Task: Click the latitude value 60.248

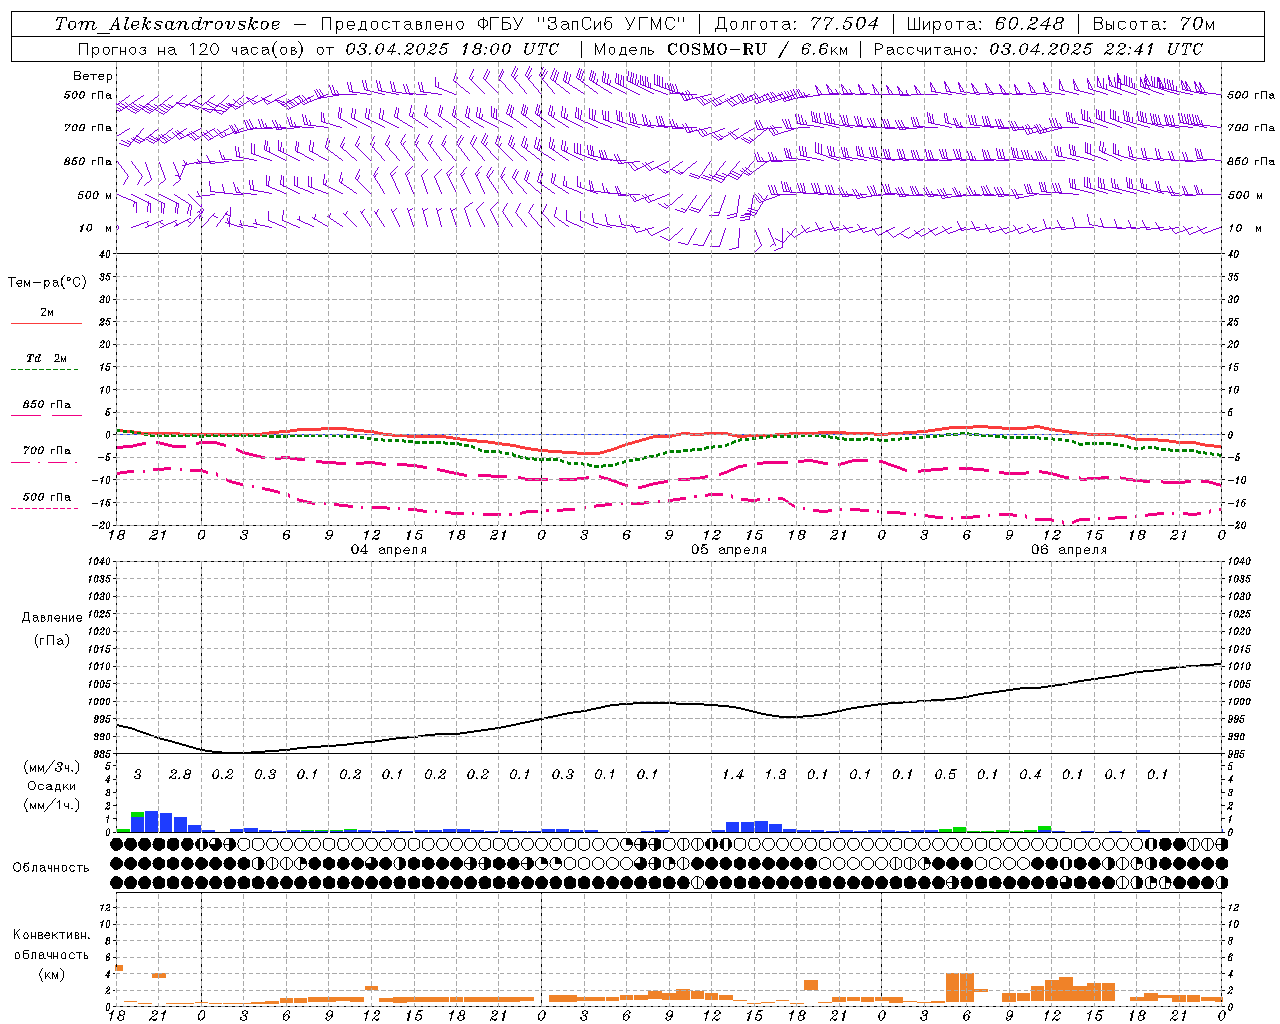Action: pyautogui.click(x=1029, y=24)
